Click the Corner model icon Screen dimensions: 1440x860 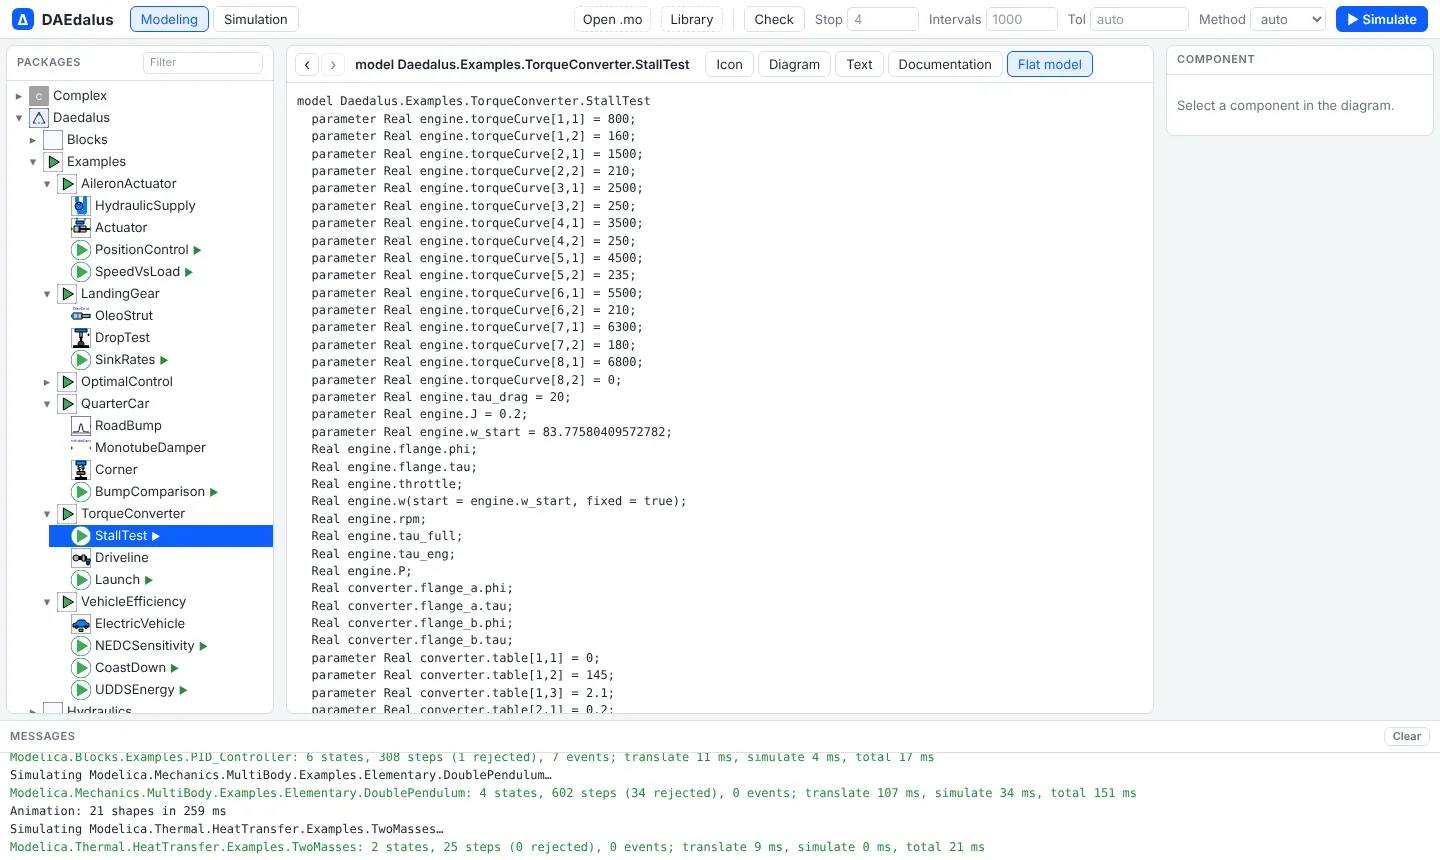81,470
